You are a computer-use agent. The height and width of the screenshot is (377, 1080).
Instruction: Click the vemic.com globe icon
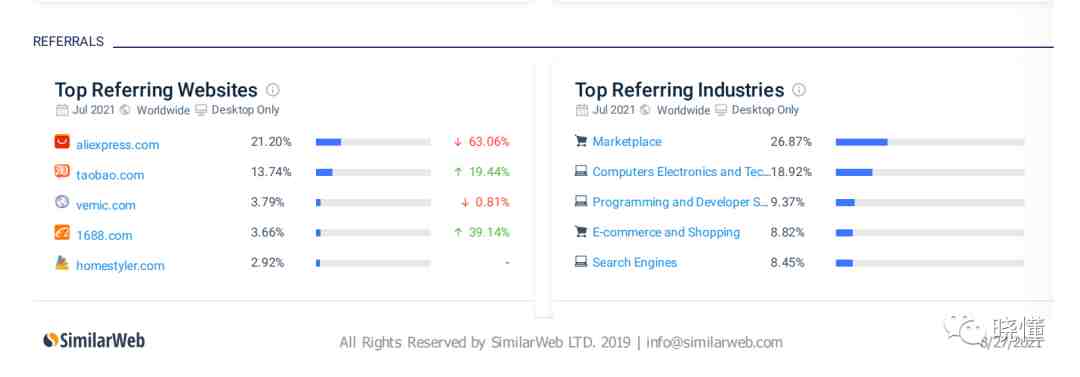point(62,202)
